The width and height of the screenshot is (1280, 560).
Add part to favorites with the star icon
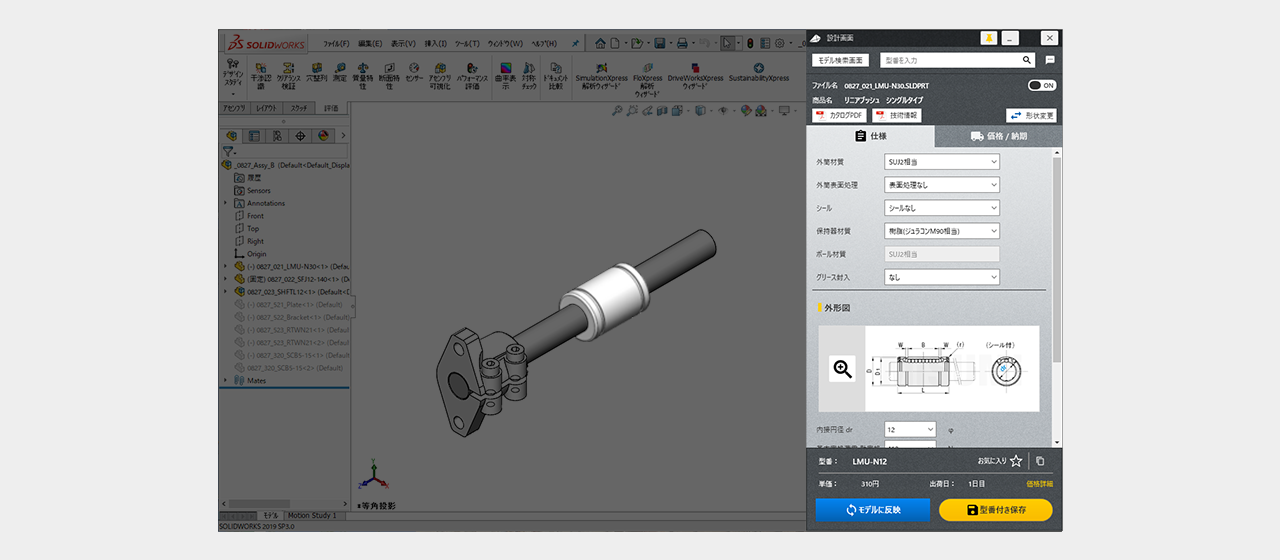click(x=1016, y=461)
